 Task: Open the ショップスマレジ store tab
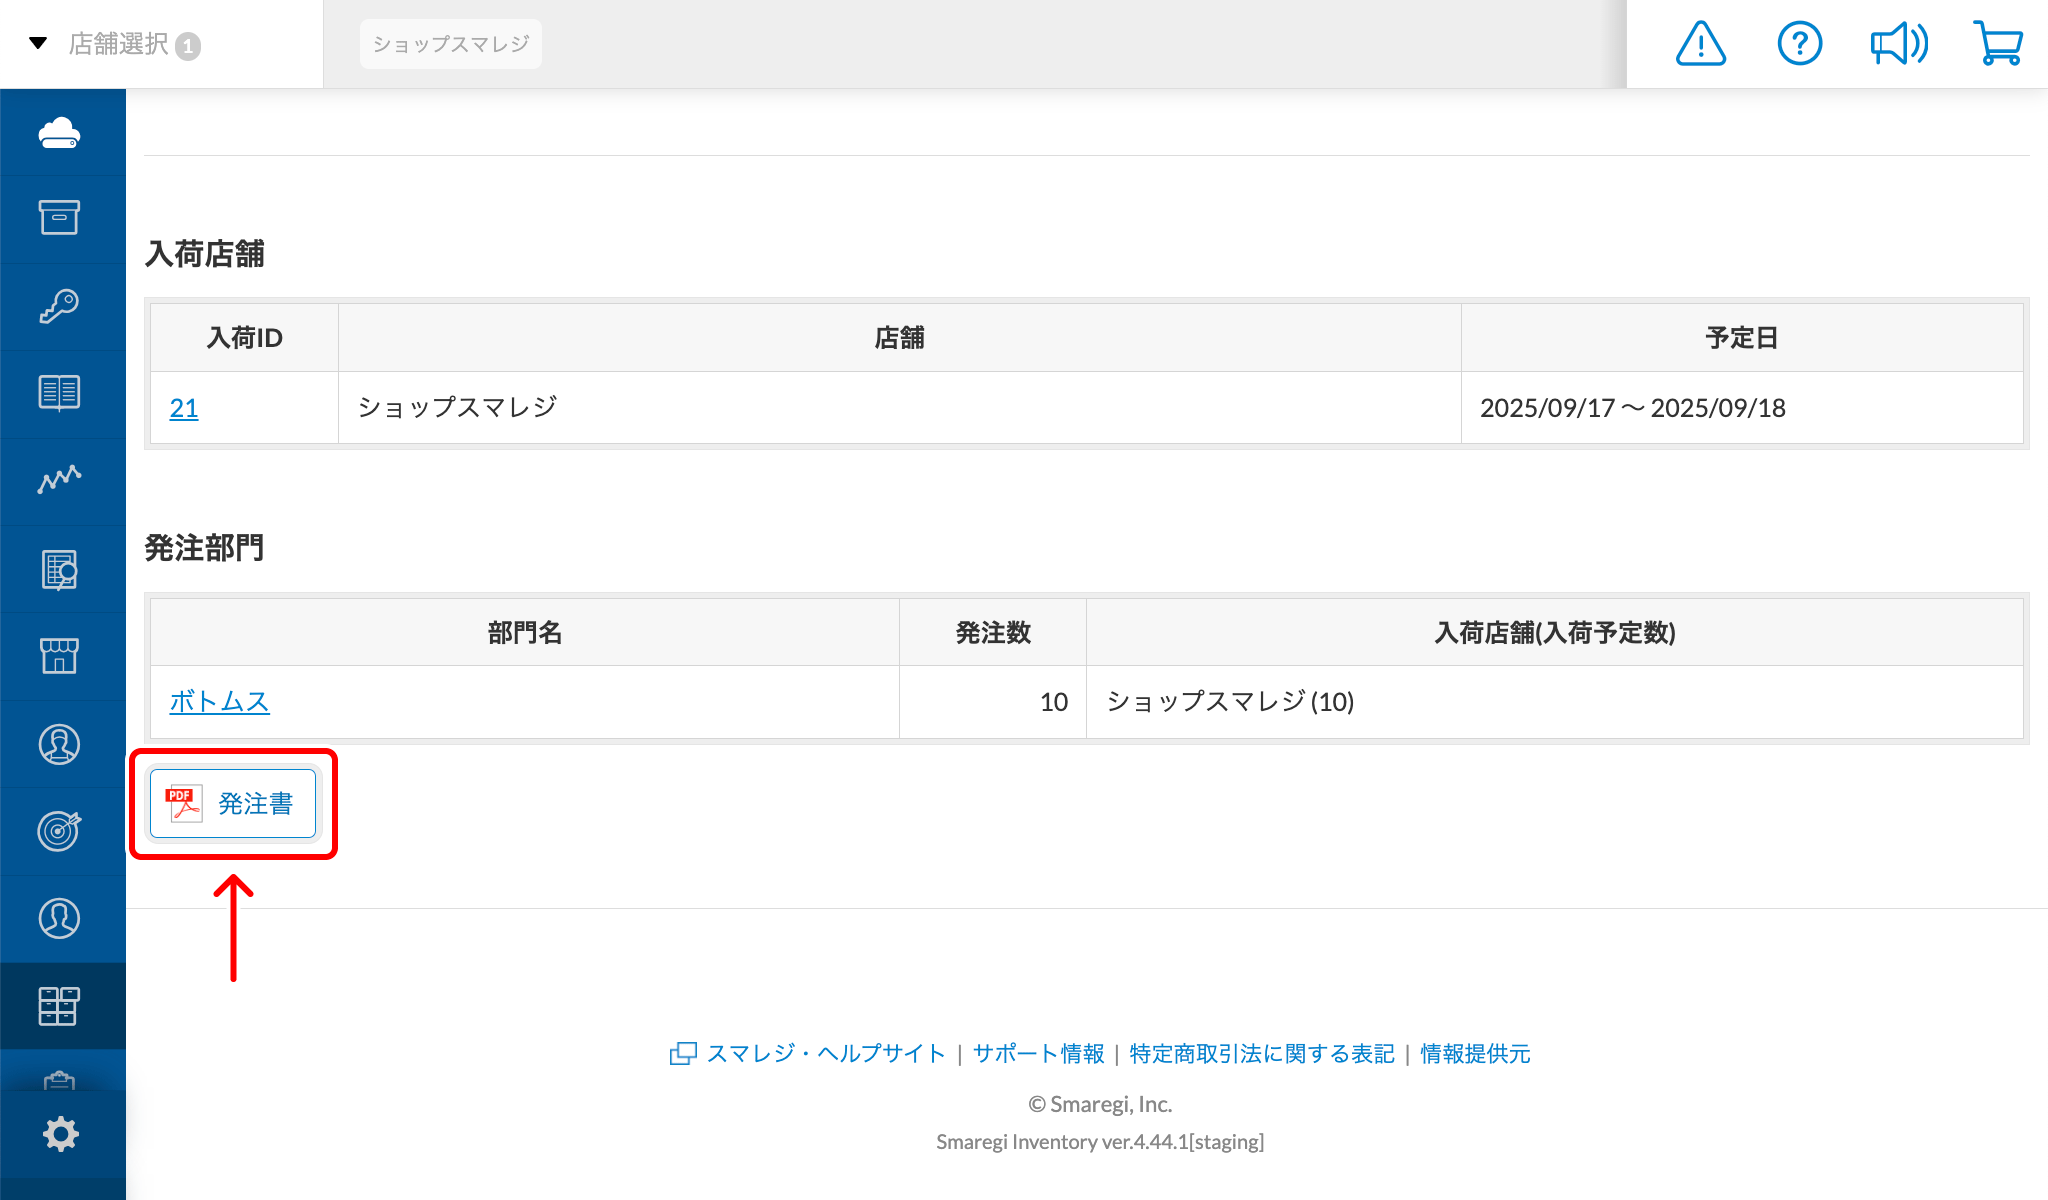pos(450,43)
